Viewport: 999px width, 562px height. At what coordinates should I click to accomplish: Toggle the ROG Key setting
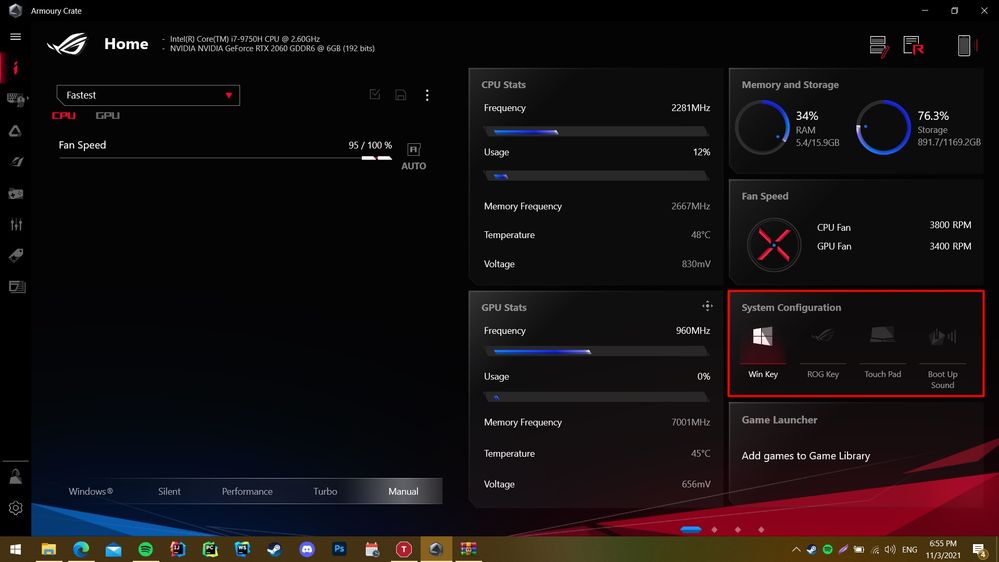click(823, 352)
